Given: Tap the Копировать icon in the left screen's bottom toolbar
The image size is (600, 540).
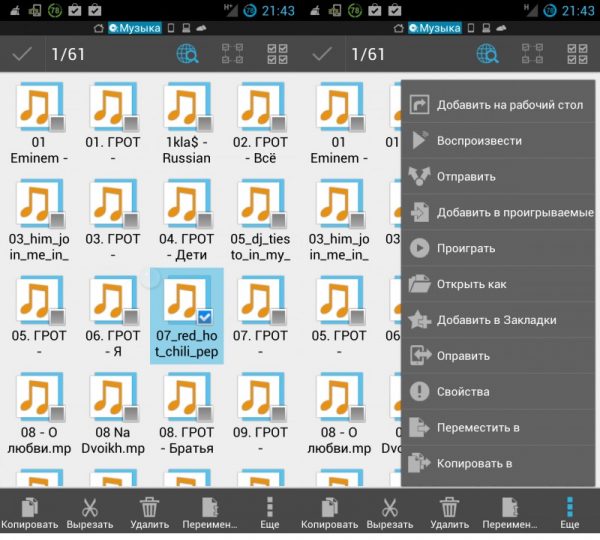Looking at the screenshot, I should pyautogui.click(x=29, y=509).
